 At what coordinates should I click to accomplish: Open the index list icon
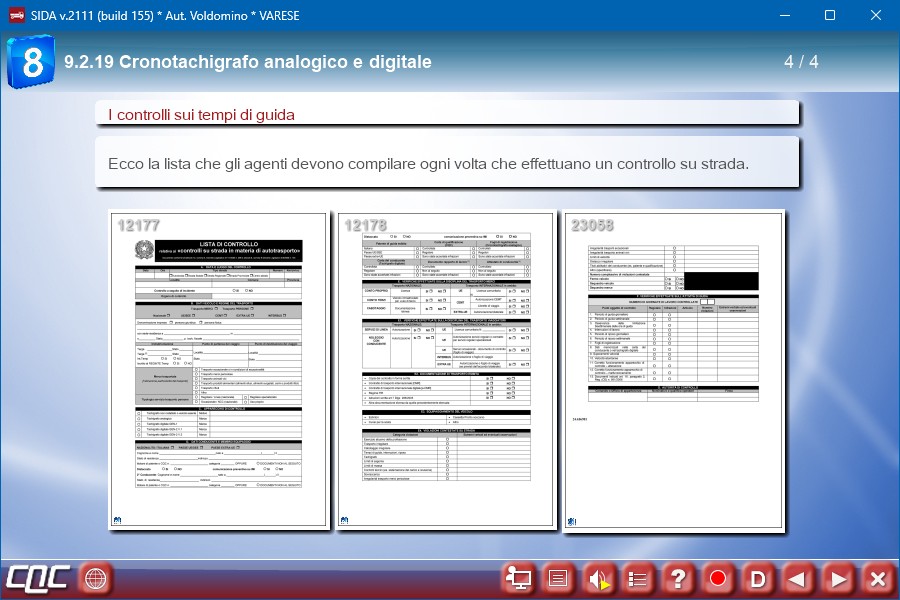638,578
